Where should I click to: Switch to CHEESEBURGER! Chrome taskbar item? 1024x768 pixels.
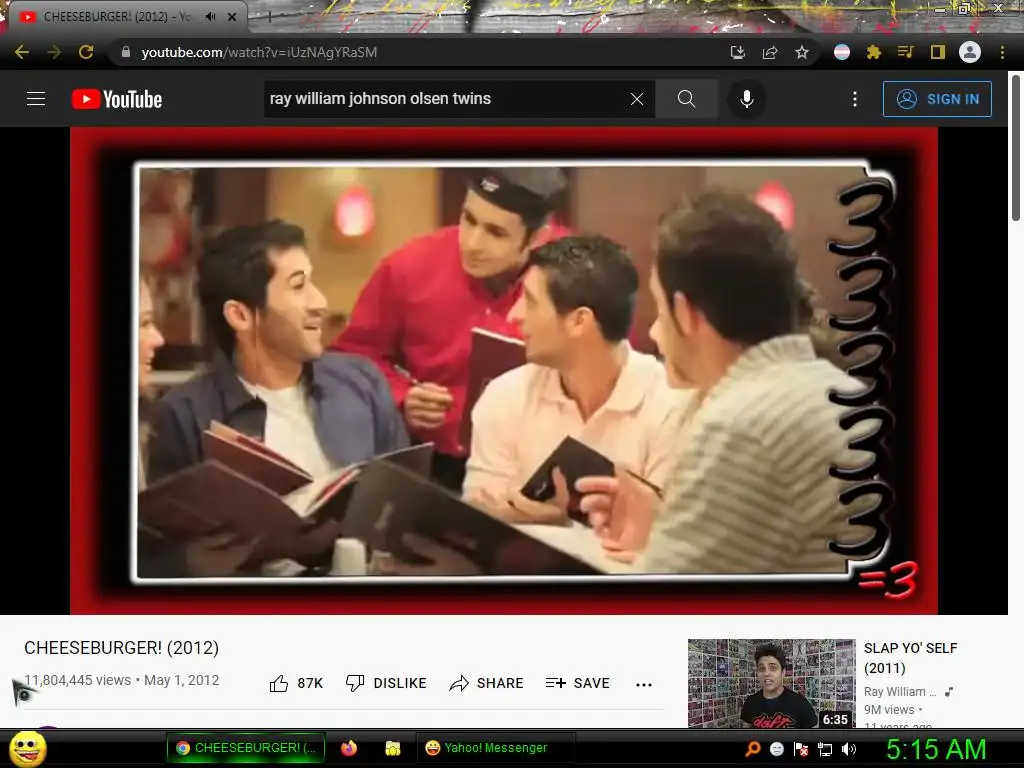(x=246, y=748)
